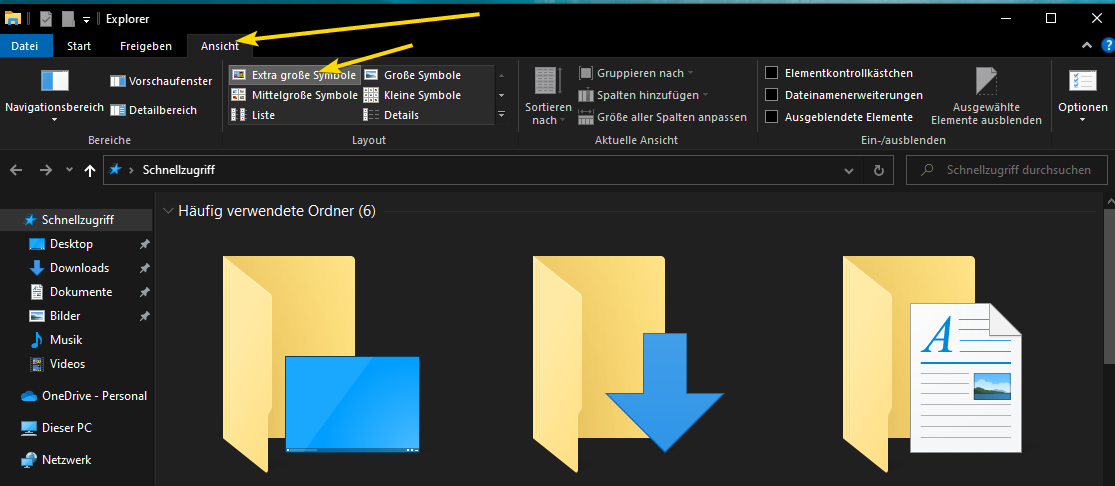
Task: Select Kleine Symbole layout
Action: pos(413,95)
